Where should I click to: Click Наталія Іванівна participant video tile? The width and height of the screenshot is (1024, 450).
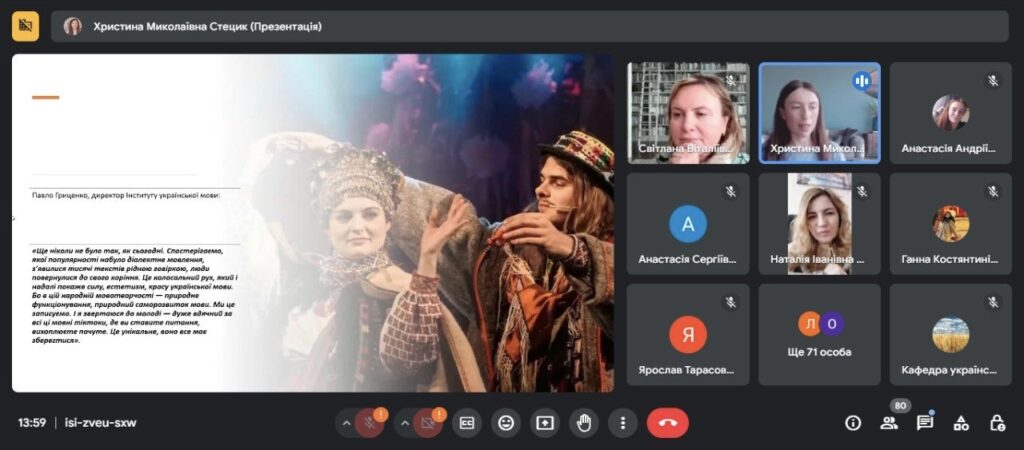coord(819,224)
